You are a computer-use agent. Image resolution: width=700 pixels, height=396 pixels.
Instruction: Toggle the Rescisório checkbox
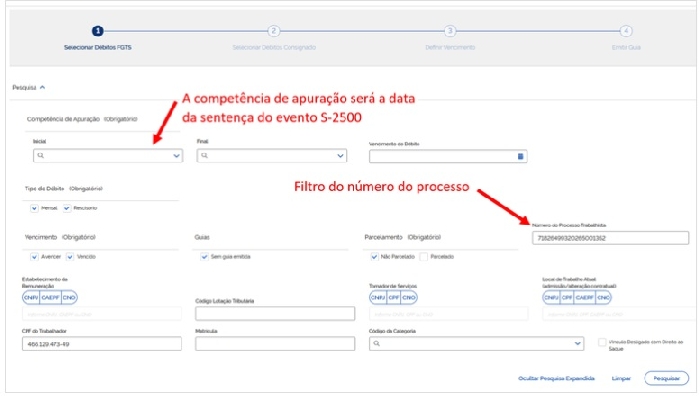[67, 208]
